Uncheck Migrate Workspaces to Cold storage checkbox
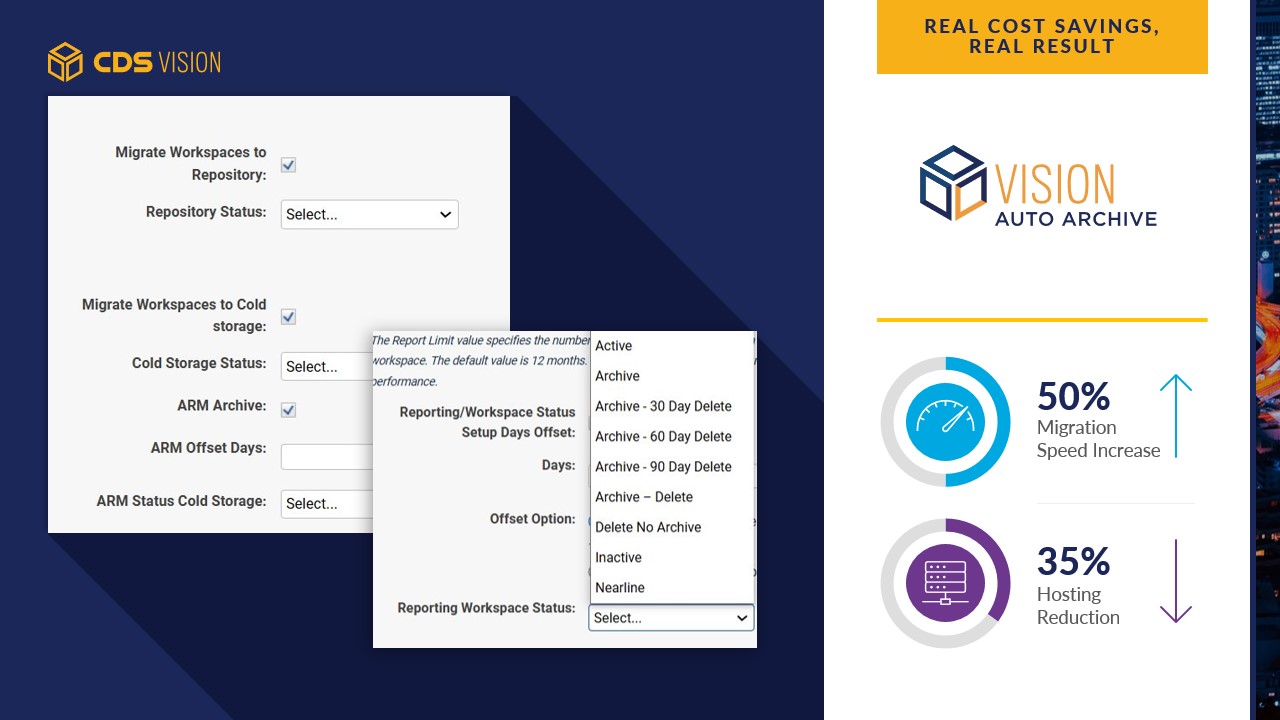 coord(288,317)
